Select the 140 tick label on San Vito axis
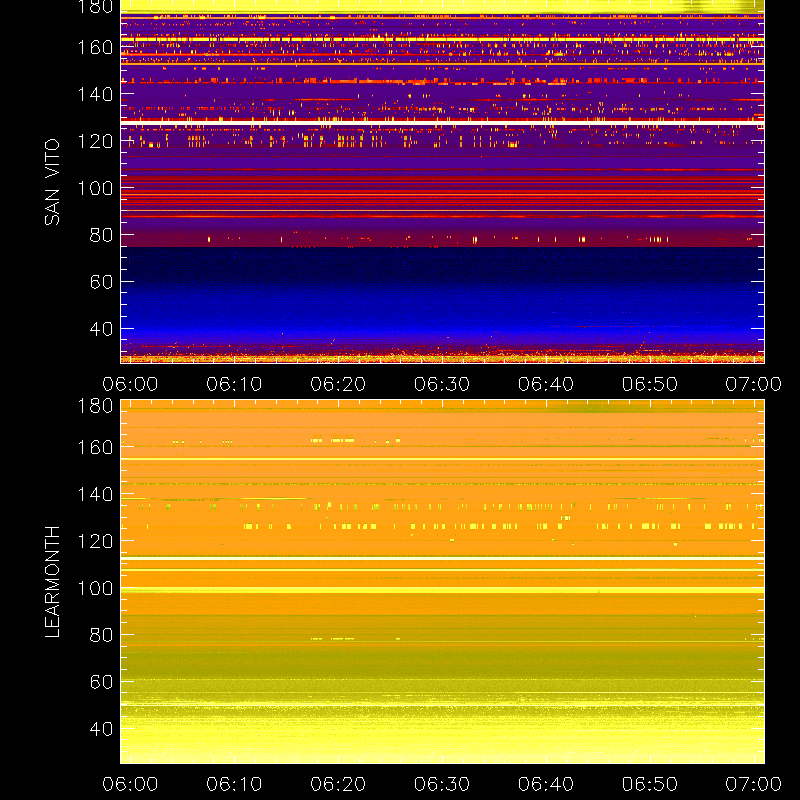 click(x=95, y=94)
